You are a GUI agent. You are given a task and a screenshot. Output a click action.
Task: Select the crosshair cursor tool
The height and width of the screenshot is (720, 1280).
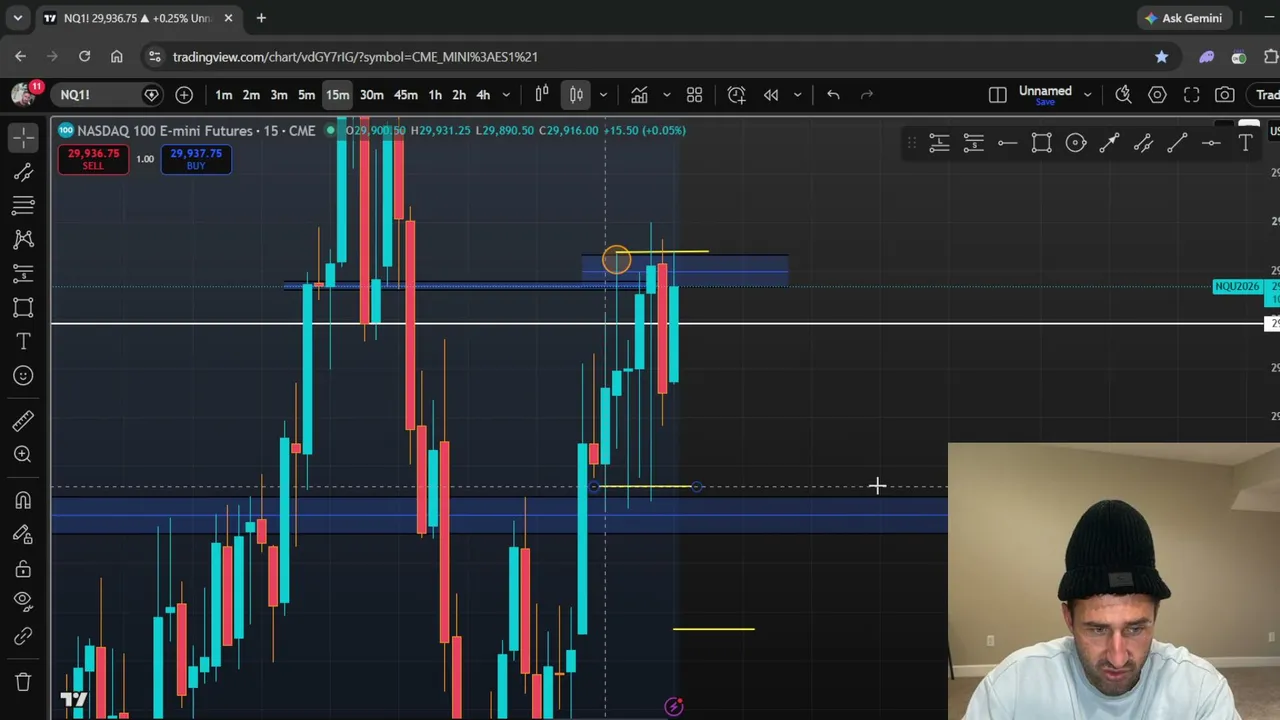(x=23, y=137)
